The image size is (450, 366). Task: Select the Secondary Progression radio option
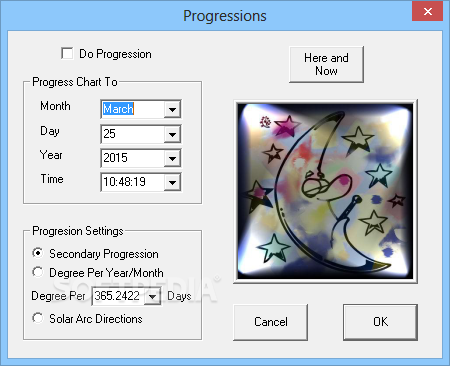coord(38,253)
